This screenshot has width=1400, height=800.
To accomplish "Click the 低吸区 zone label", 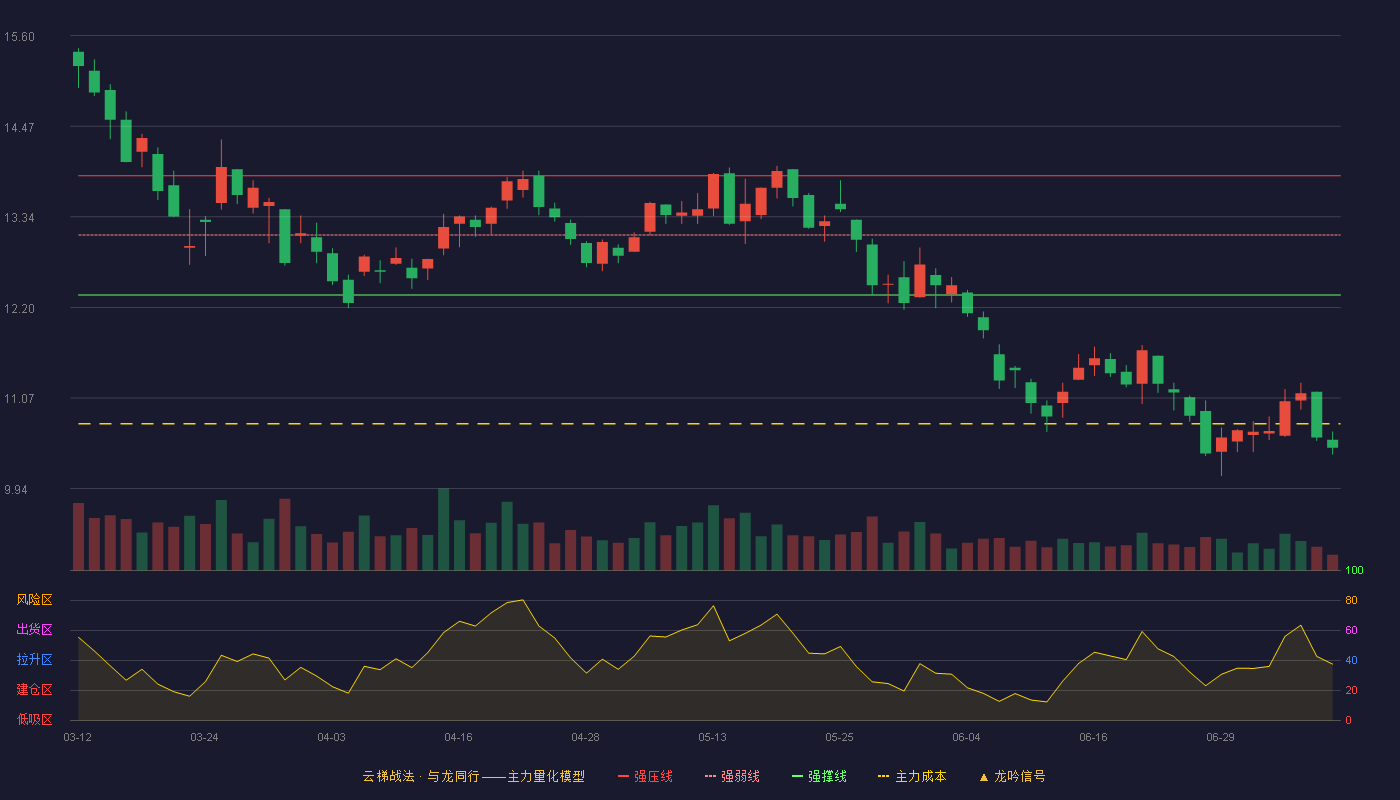I will (34, 720).
